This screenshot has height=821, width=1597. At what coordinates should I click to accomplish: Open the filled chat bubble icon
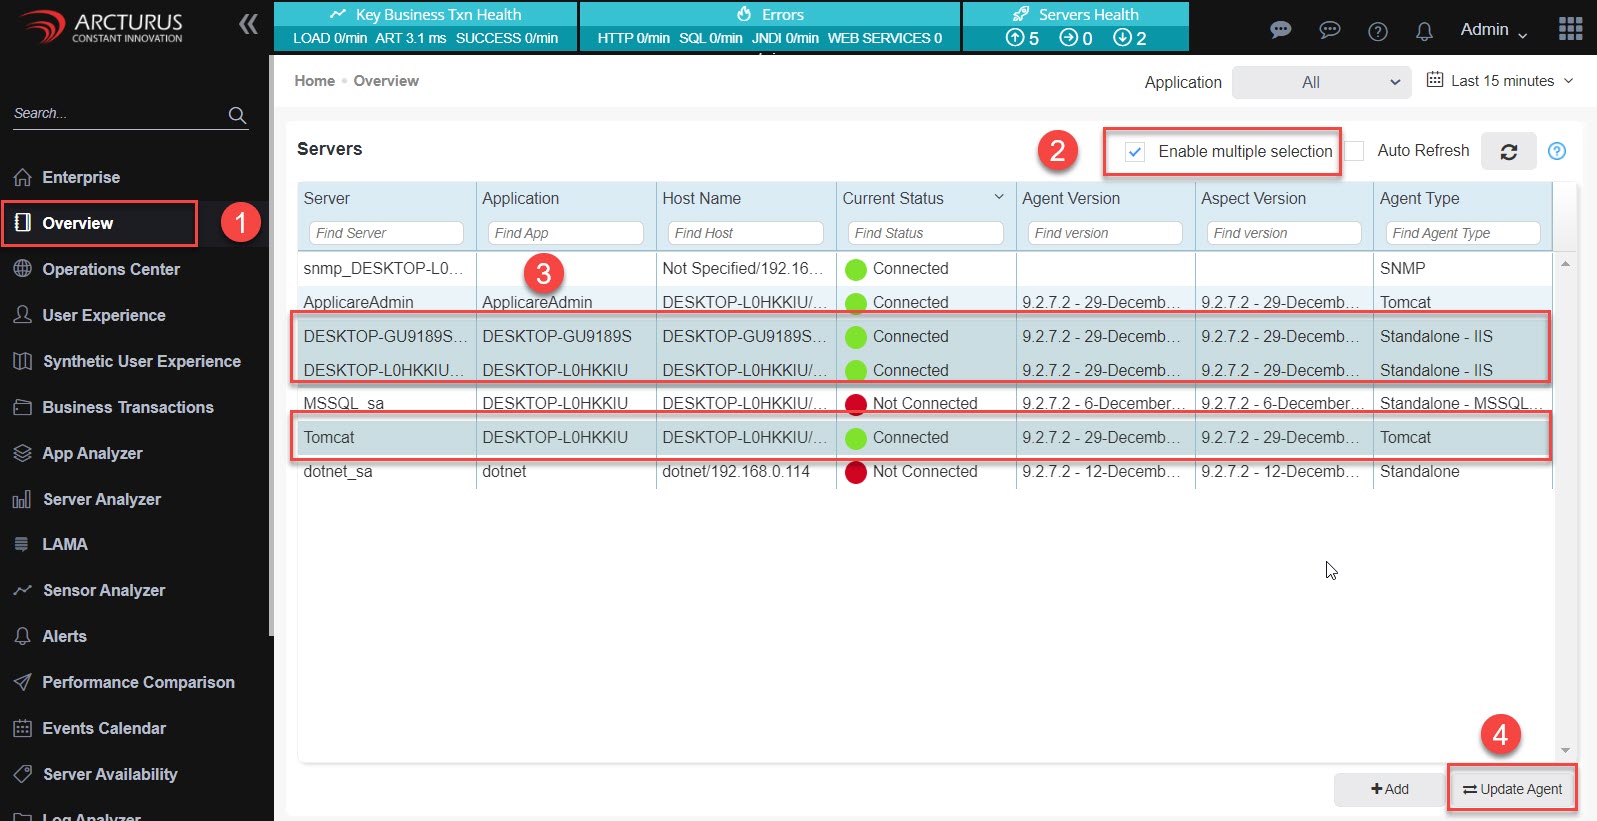pos(1280,30)
